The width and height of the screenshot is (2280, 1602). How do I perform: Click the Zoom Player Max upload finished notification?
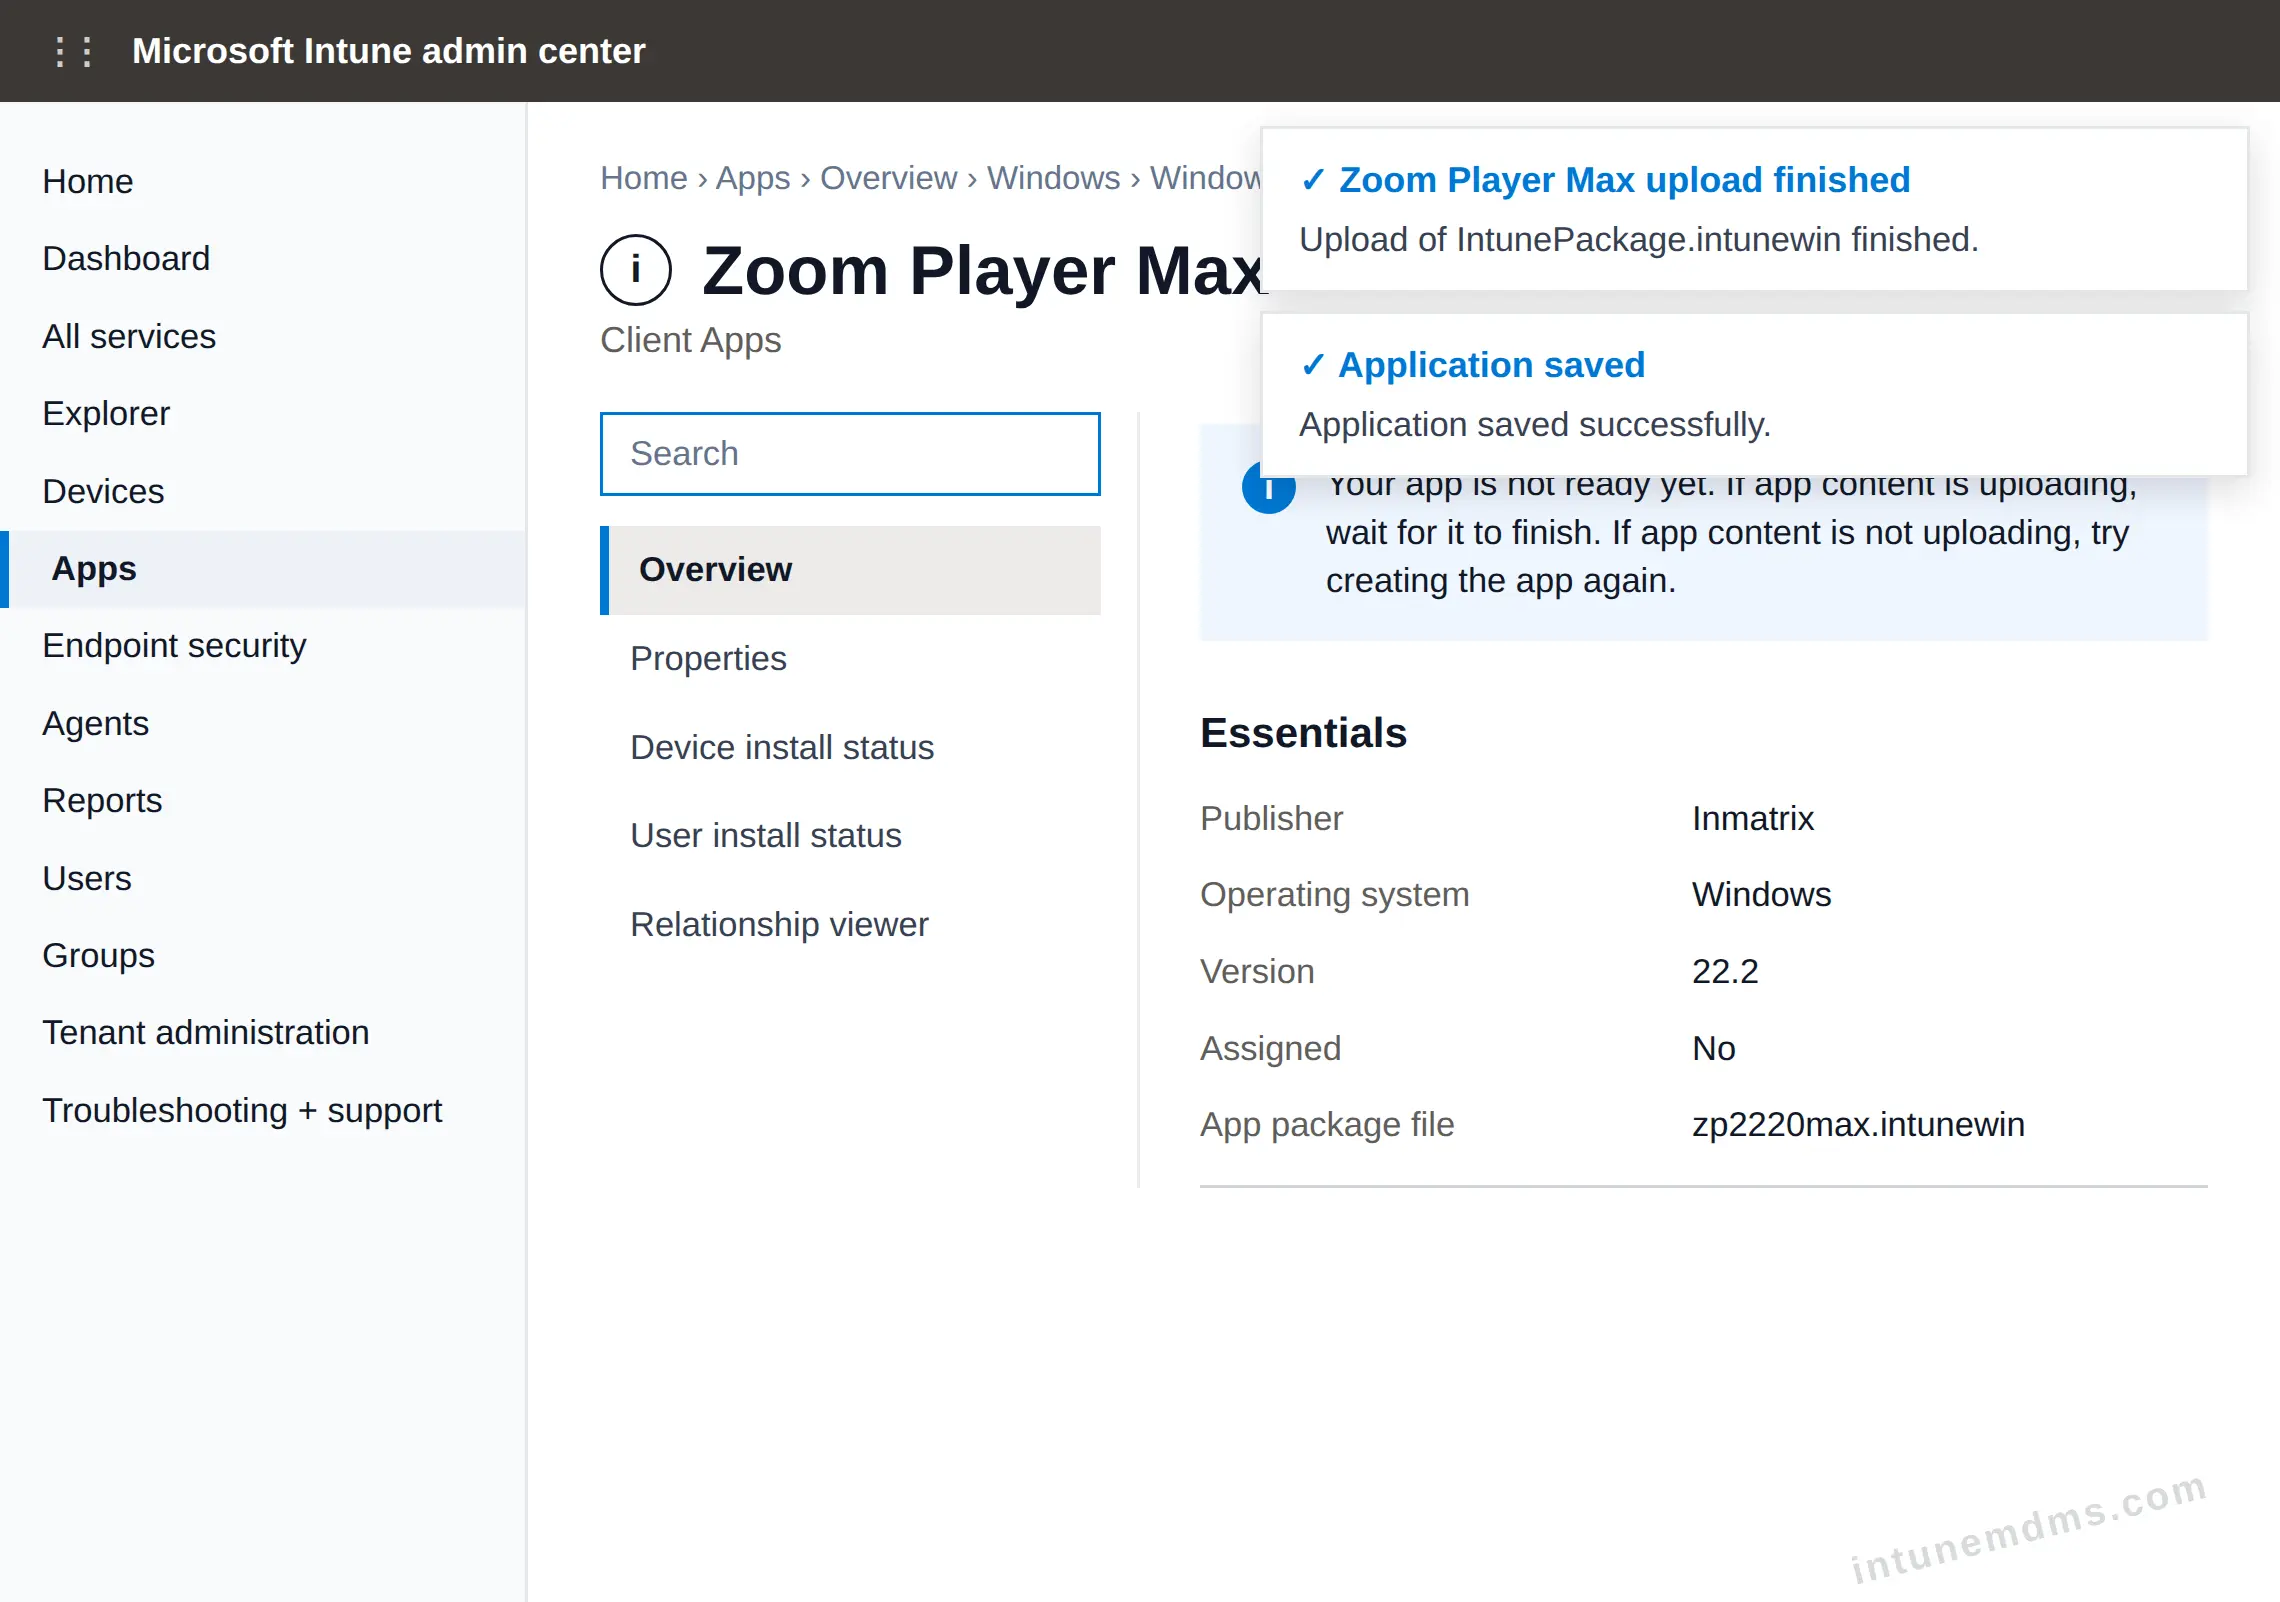tap(1754, 210)
